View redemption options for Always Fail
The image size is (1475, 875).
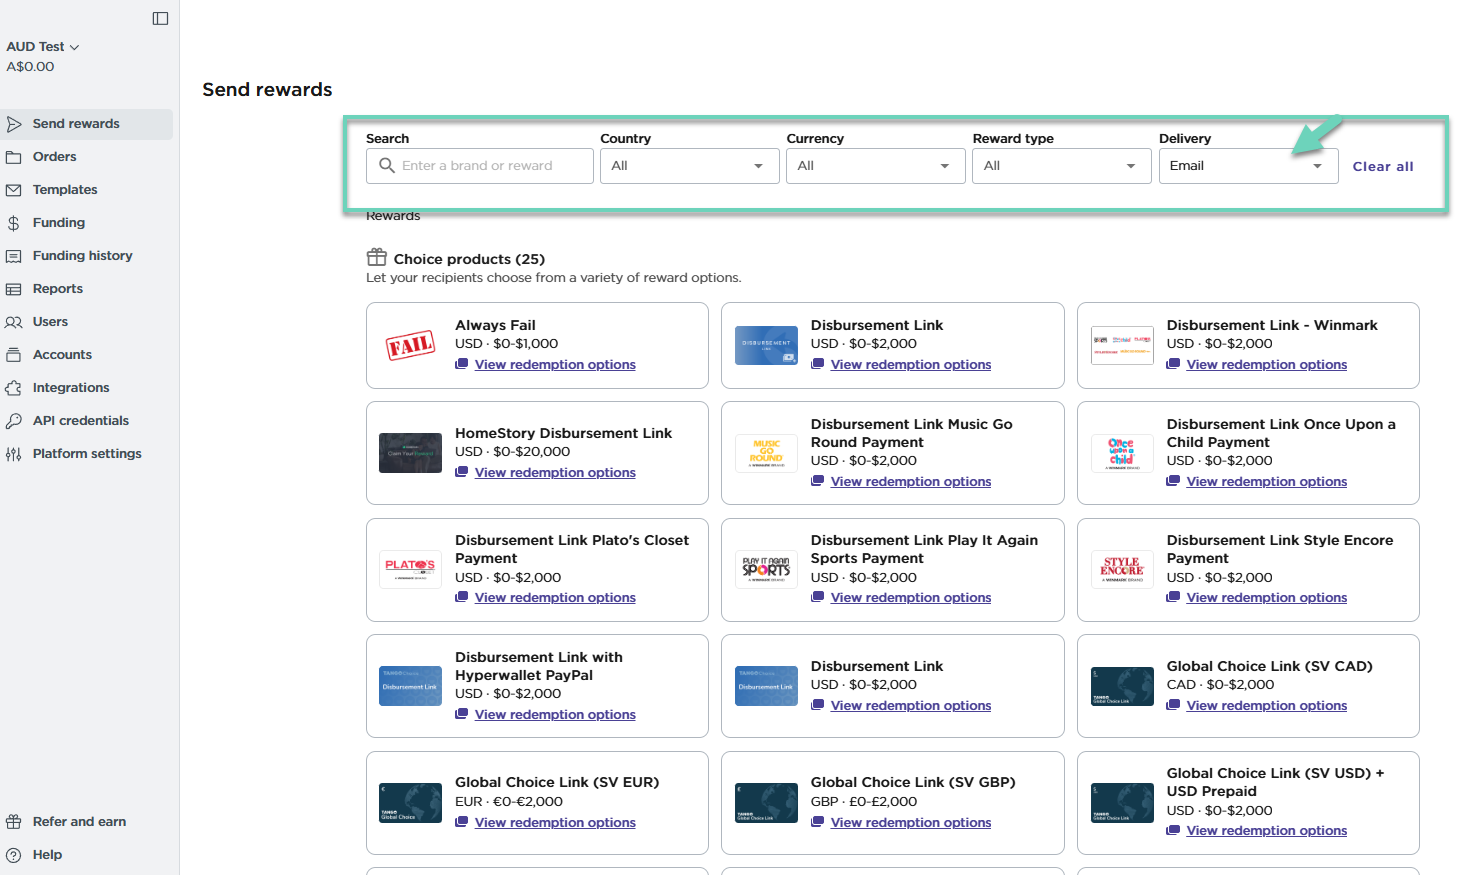coord(555,365)
